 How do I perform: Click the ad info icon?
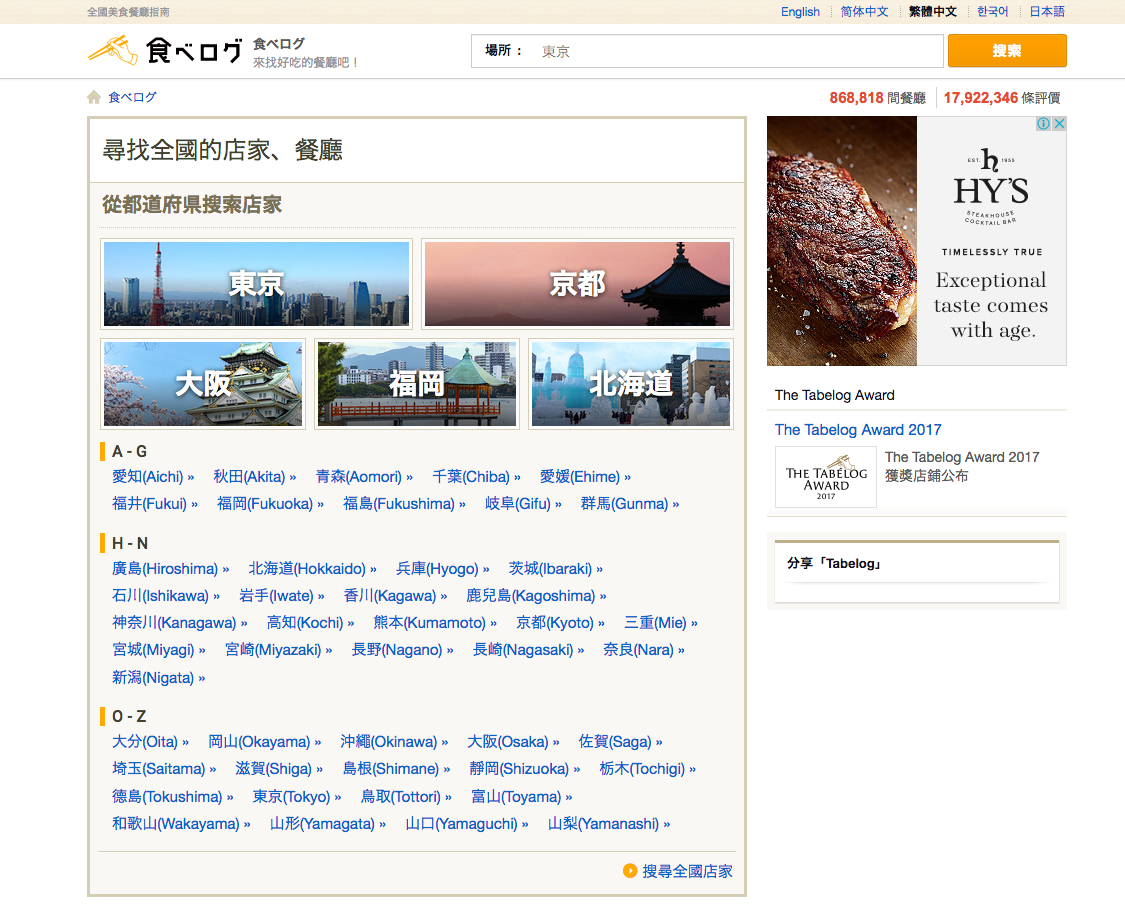click(x=1043, y=124)
